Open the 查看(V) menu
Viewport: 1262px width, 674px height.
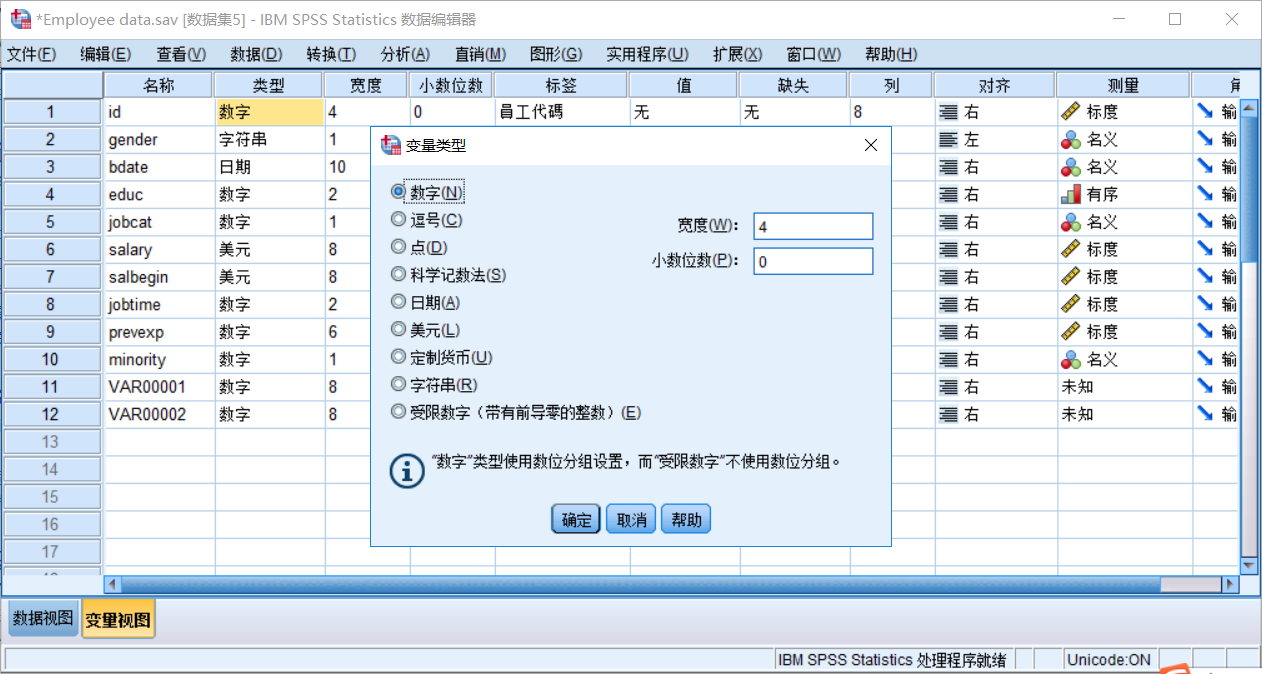(x=181, y=54)
